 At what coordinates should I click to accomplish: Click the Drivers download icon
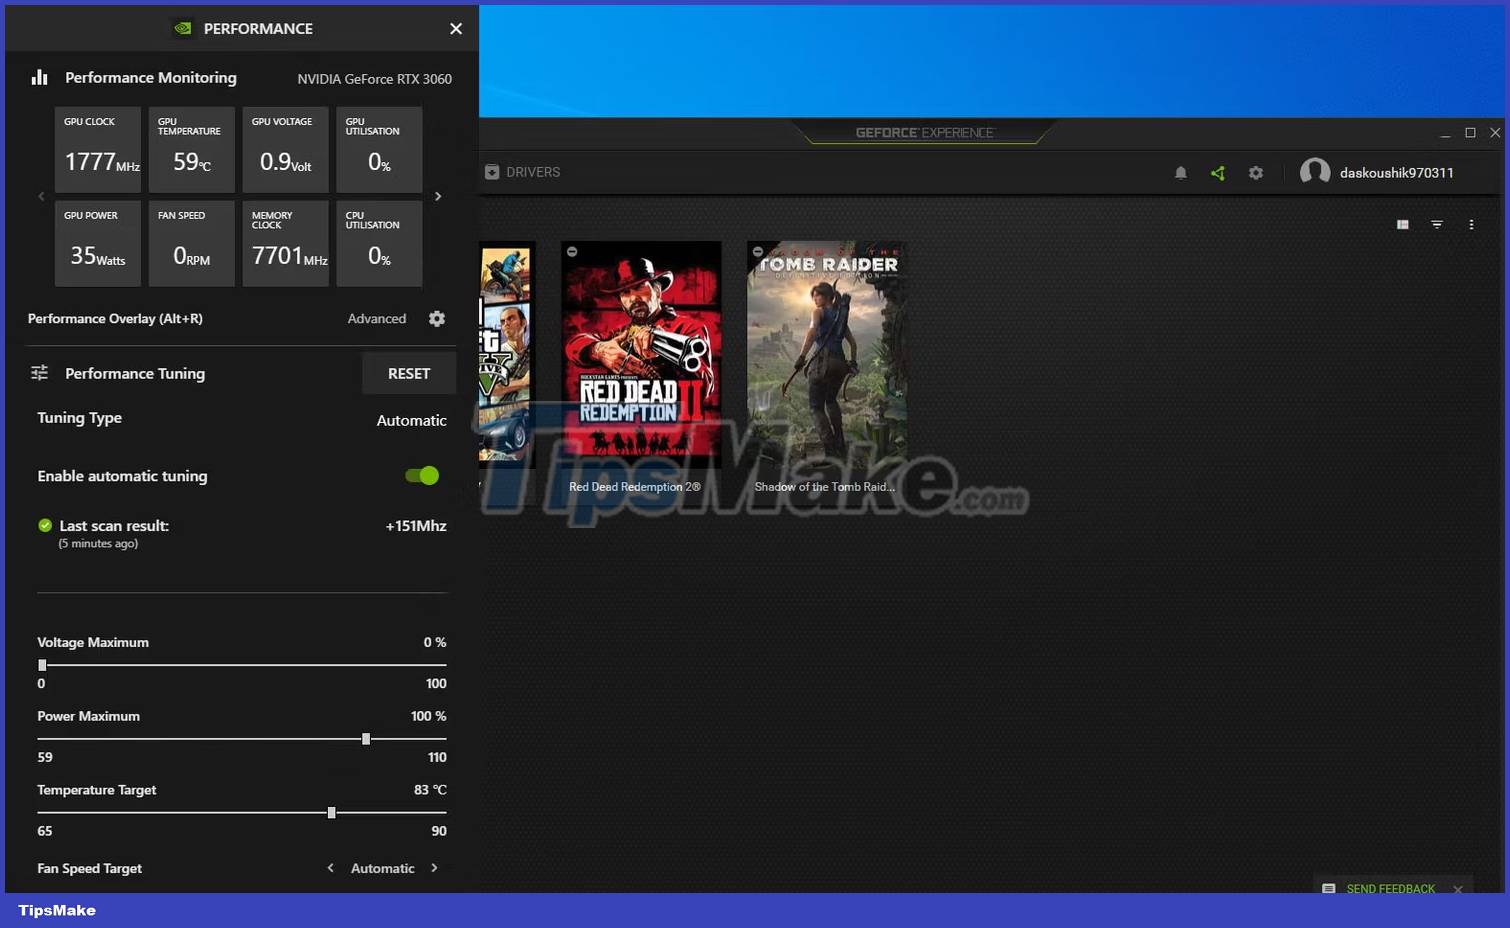[492, 172]
